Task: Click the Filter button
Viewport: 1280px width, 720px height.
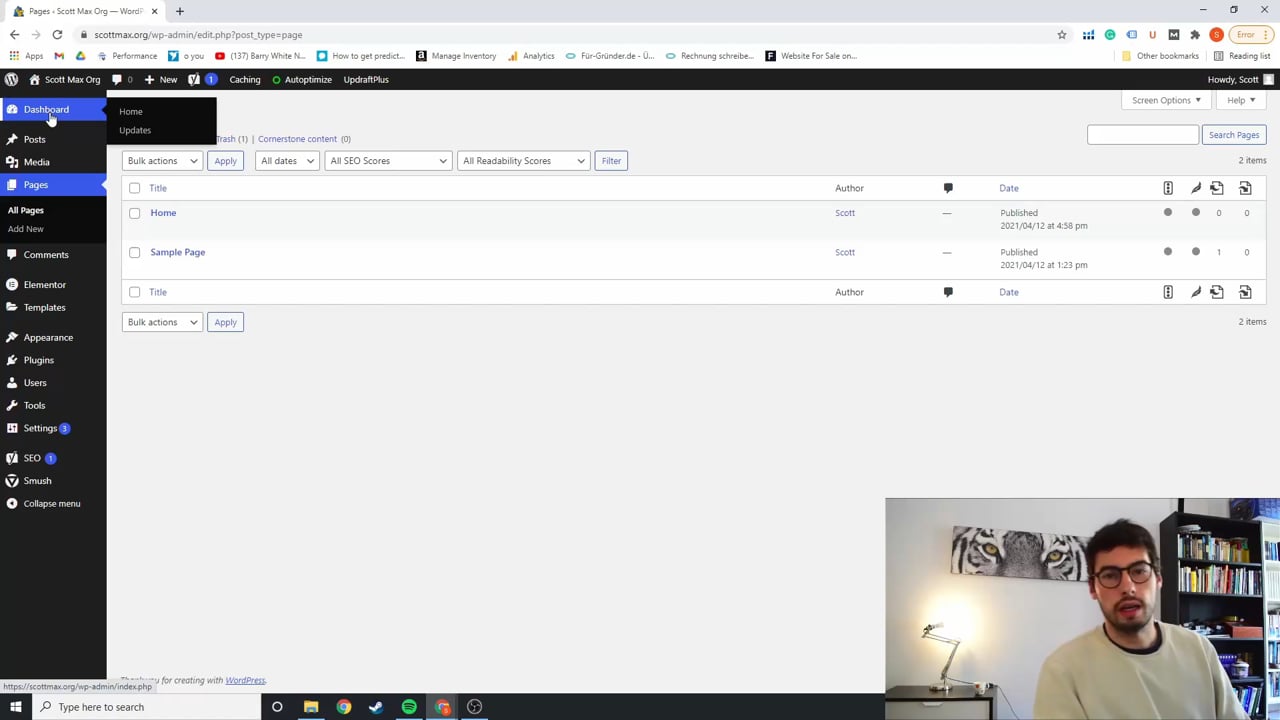Action: point(611,161)
